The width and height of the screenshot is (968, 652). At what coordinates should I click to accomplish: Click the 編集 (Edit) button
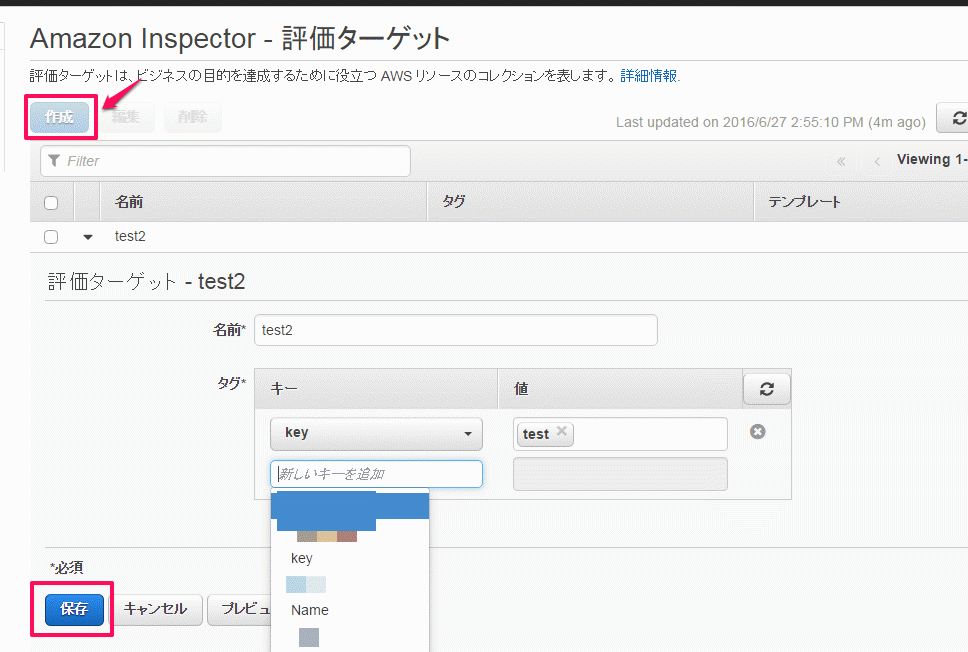tap(126, 117)
